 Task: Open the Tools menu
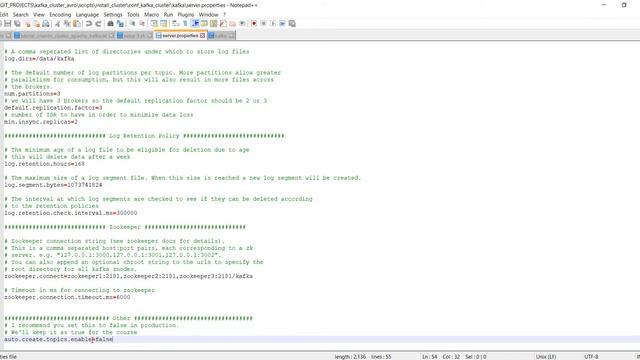(133, 15)
